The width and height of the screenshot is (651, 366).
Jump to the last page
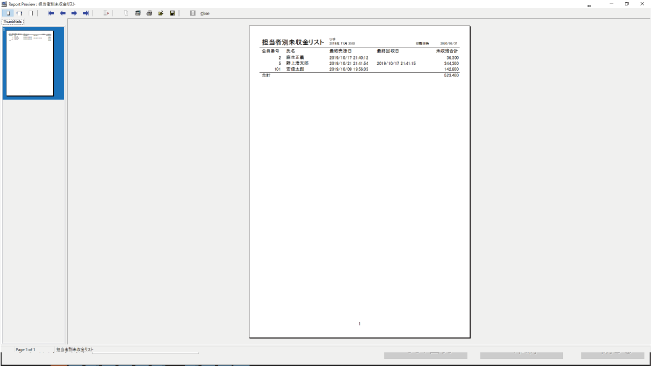click(86, 13)
